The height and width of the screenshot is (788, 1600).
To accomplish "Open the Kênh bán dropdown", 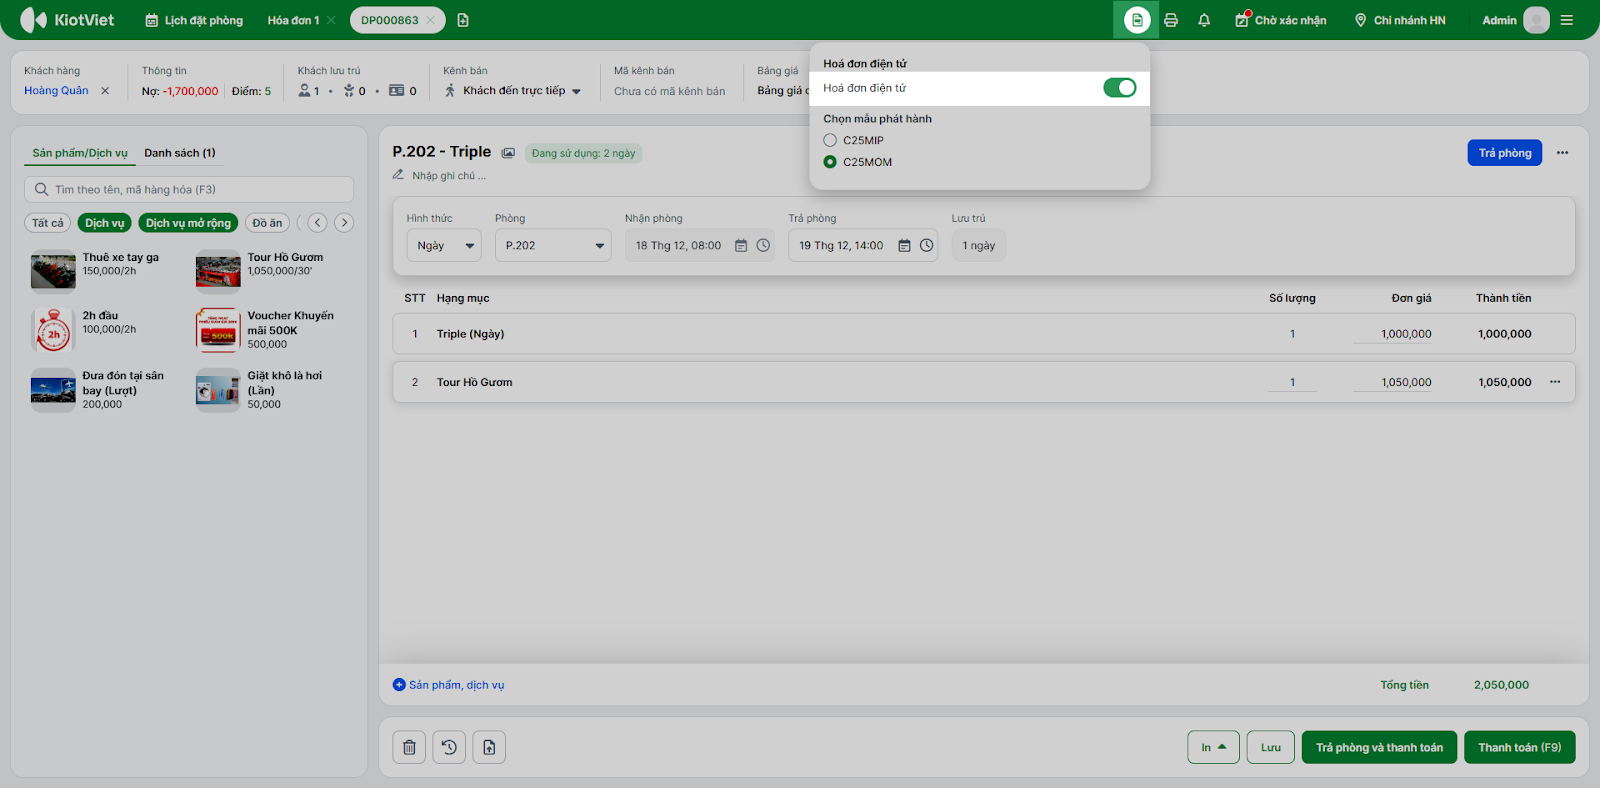I will coord(513,91).
